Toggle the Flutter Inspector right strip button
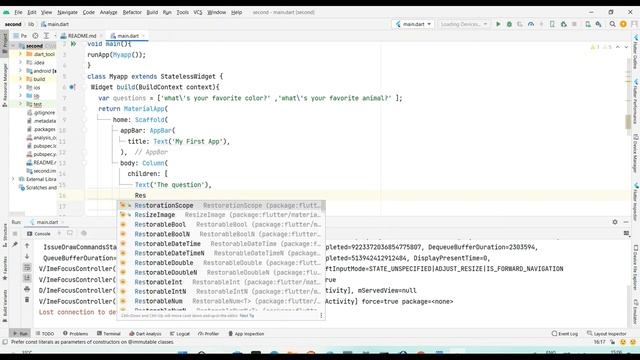 click(x=636, y=202)
